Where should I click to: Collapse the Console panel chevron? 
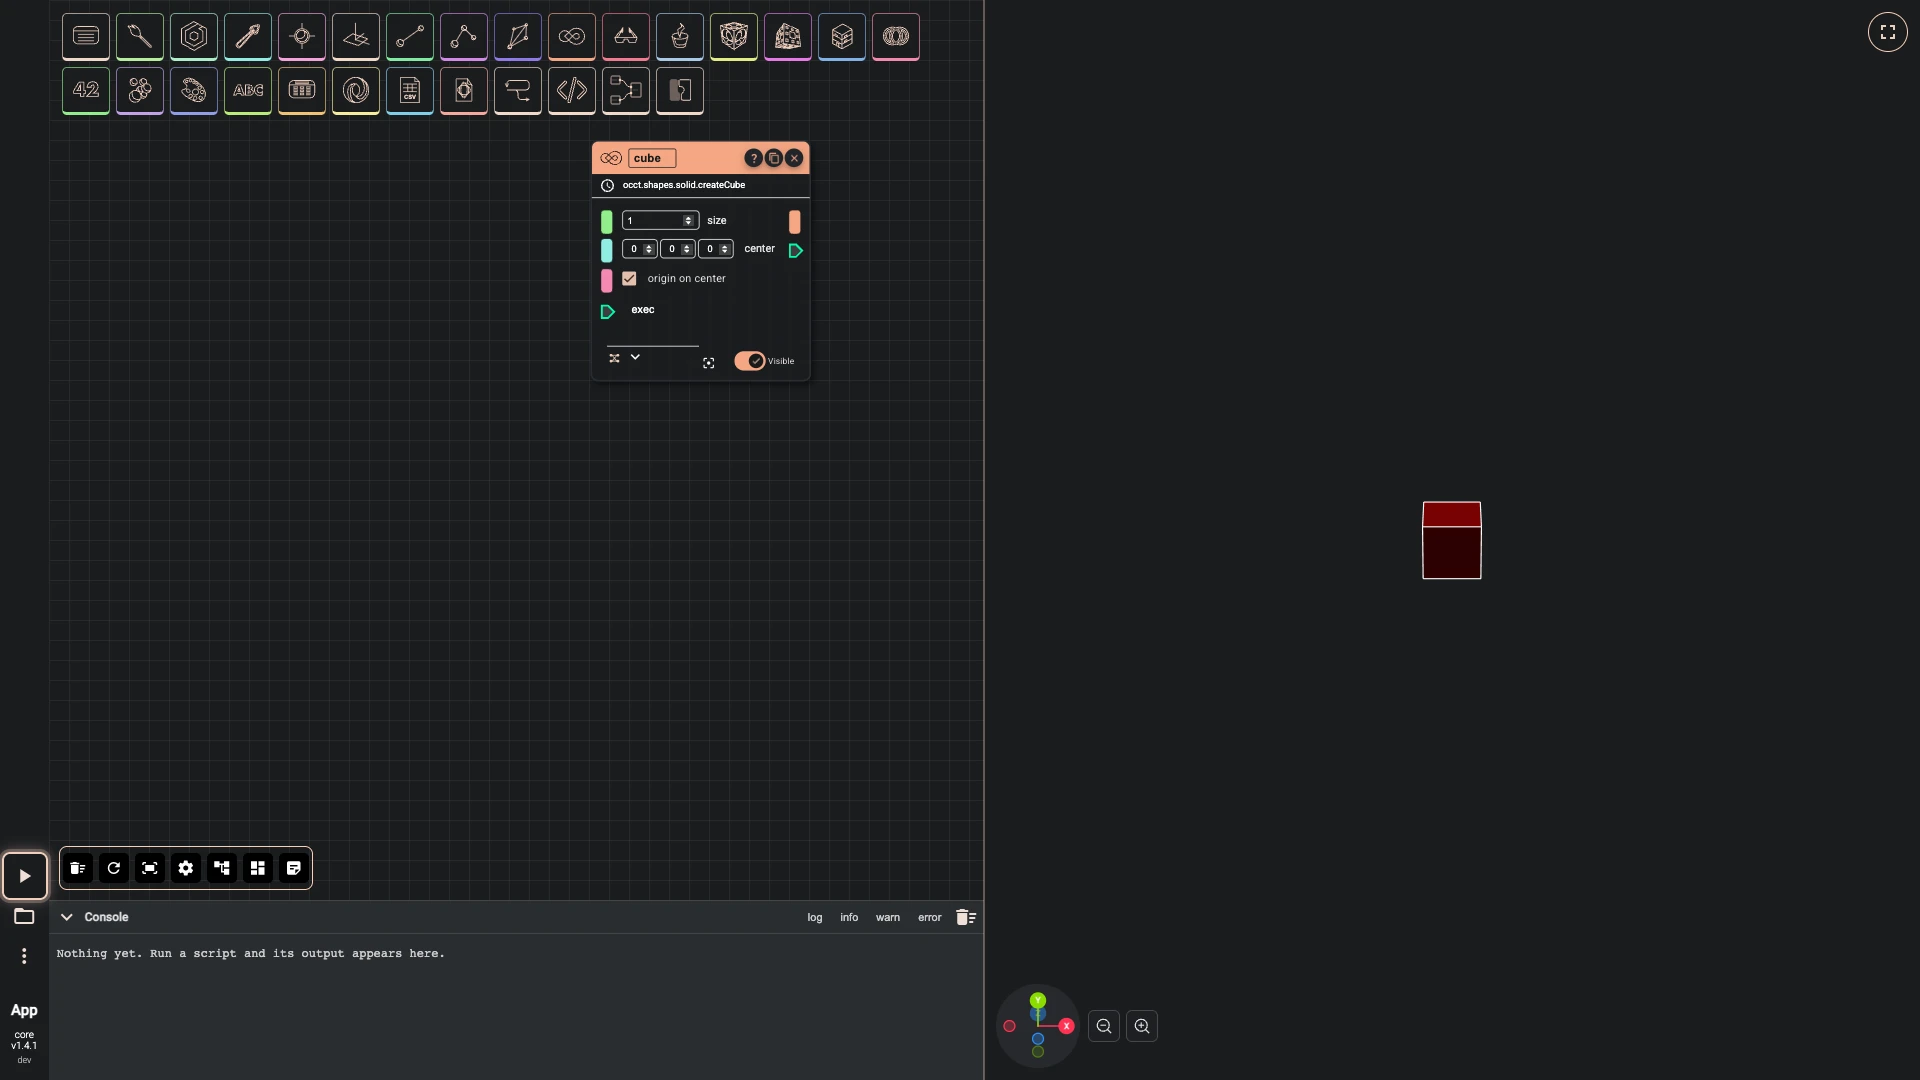coord(67,917)
